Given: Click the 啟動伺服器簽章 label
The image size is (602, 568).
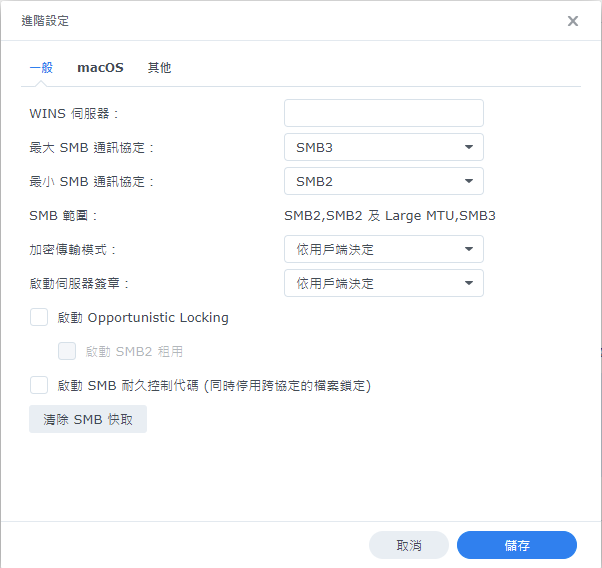Looking at the screenshot, I should coord(79,283).
